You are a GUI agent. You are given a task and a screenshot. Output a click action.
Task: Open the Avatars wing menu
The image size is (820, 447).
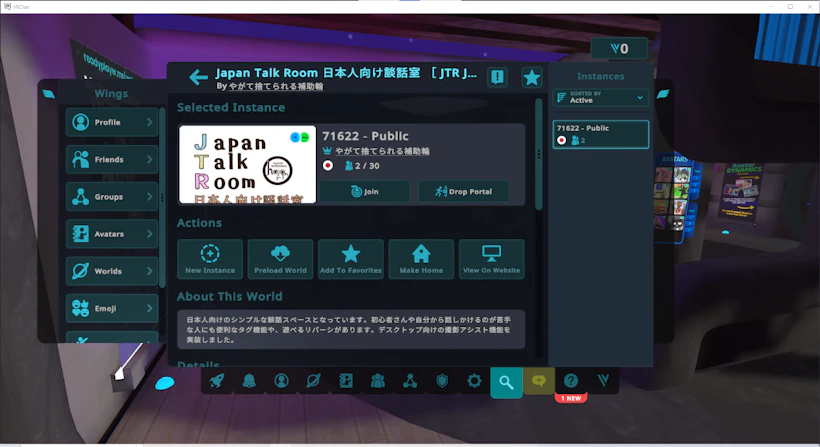(112, 234)
